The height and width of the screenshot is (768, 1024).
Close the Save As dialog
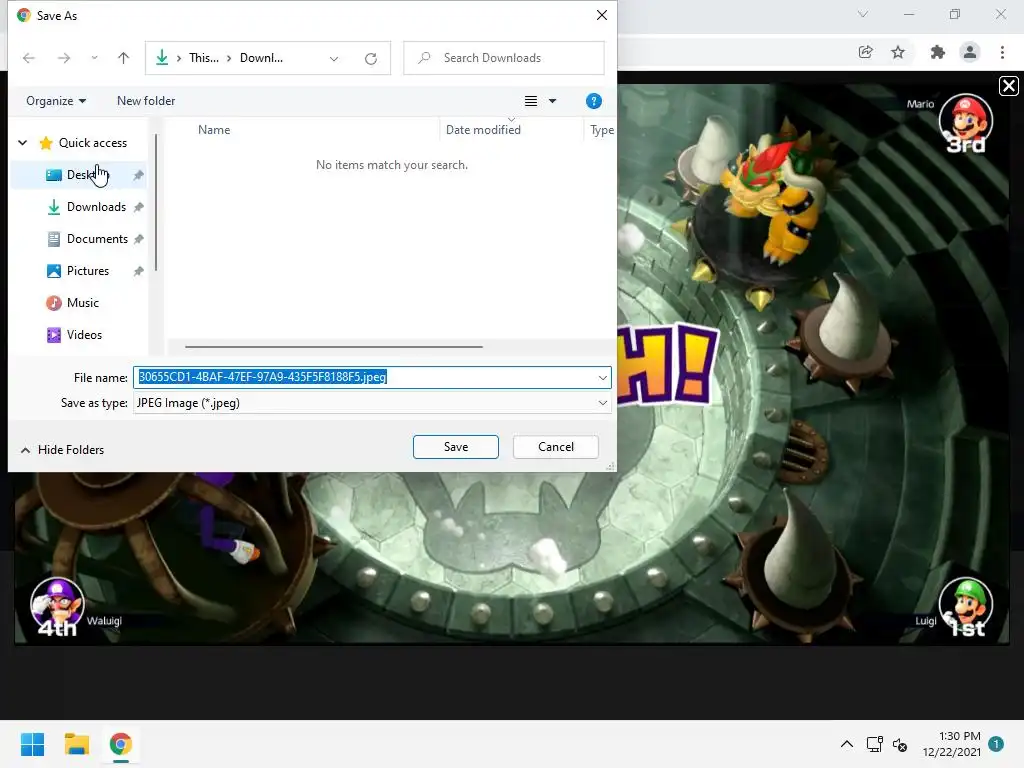(x=601, y=15)
